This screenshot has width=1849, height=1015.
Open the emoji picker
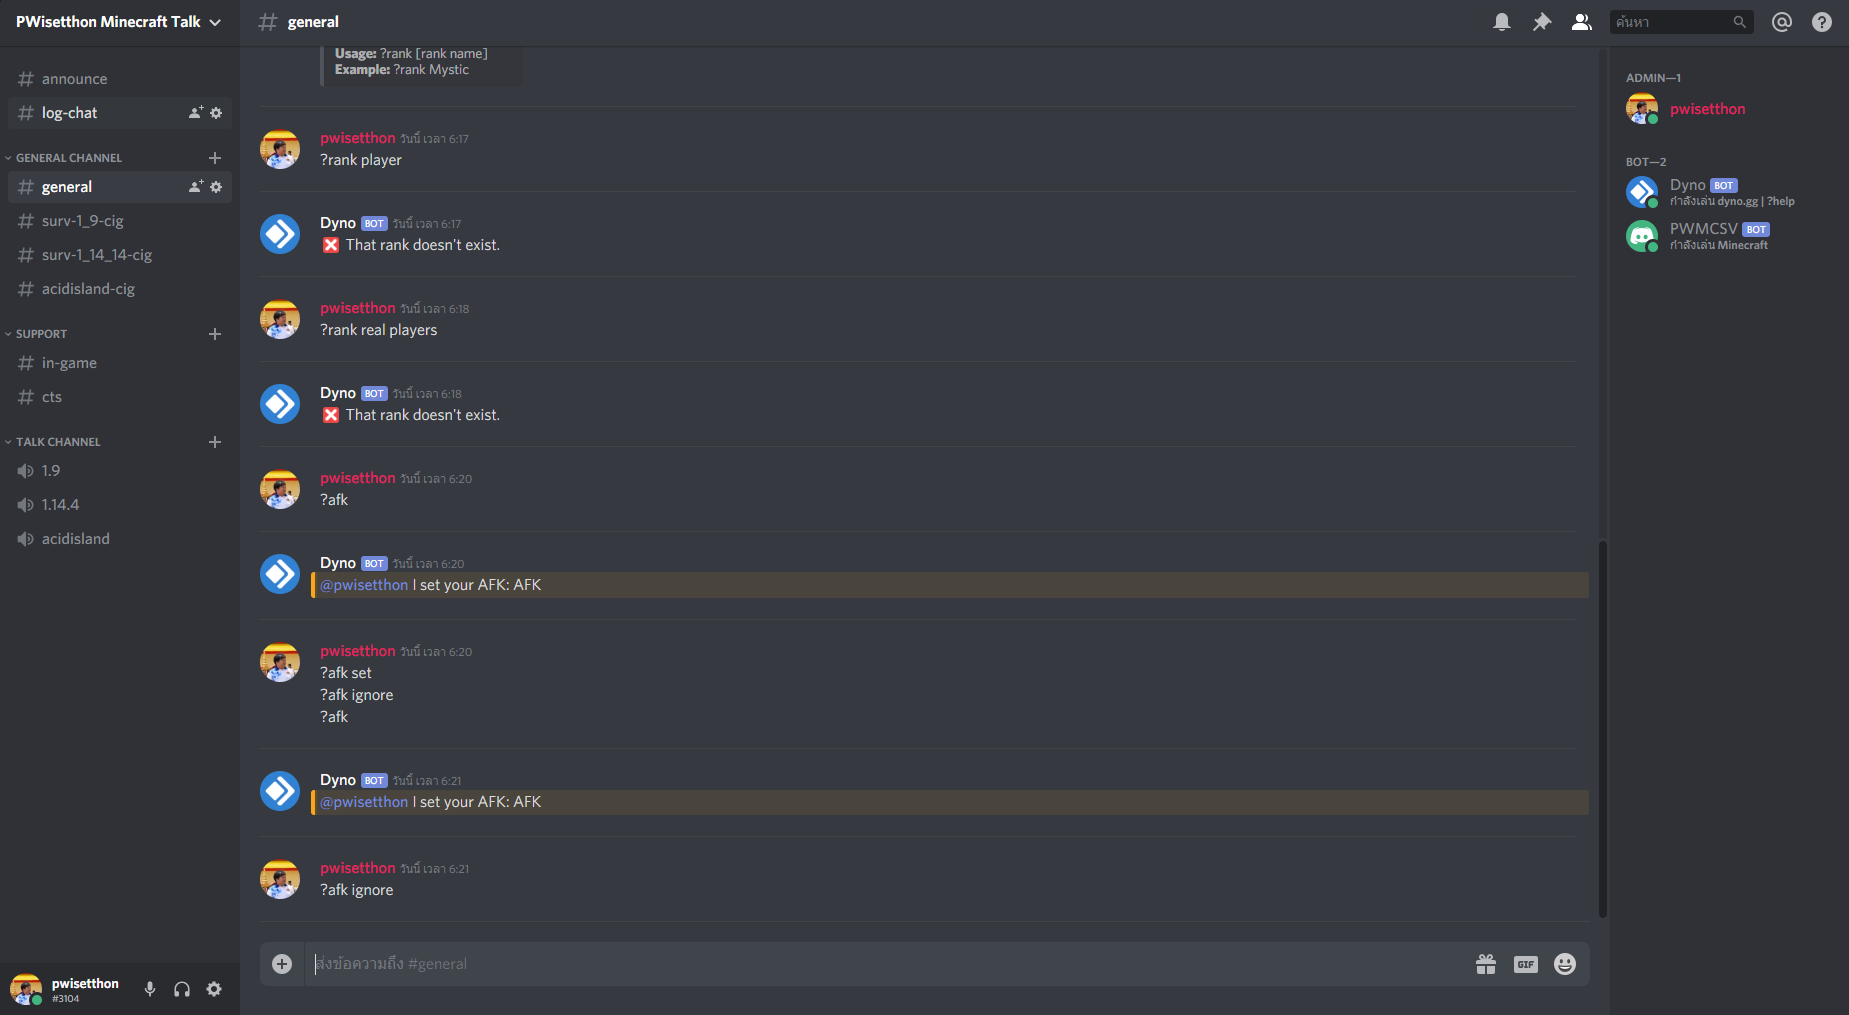(1565, 964)
